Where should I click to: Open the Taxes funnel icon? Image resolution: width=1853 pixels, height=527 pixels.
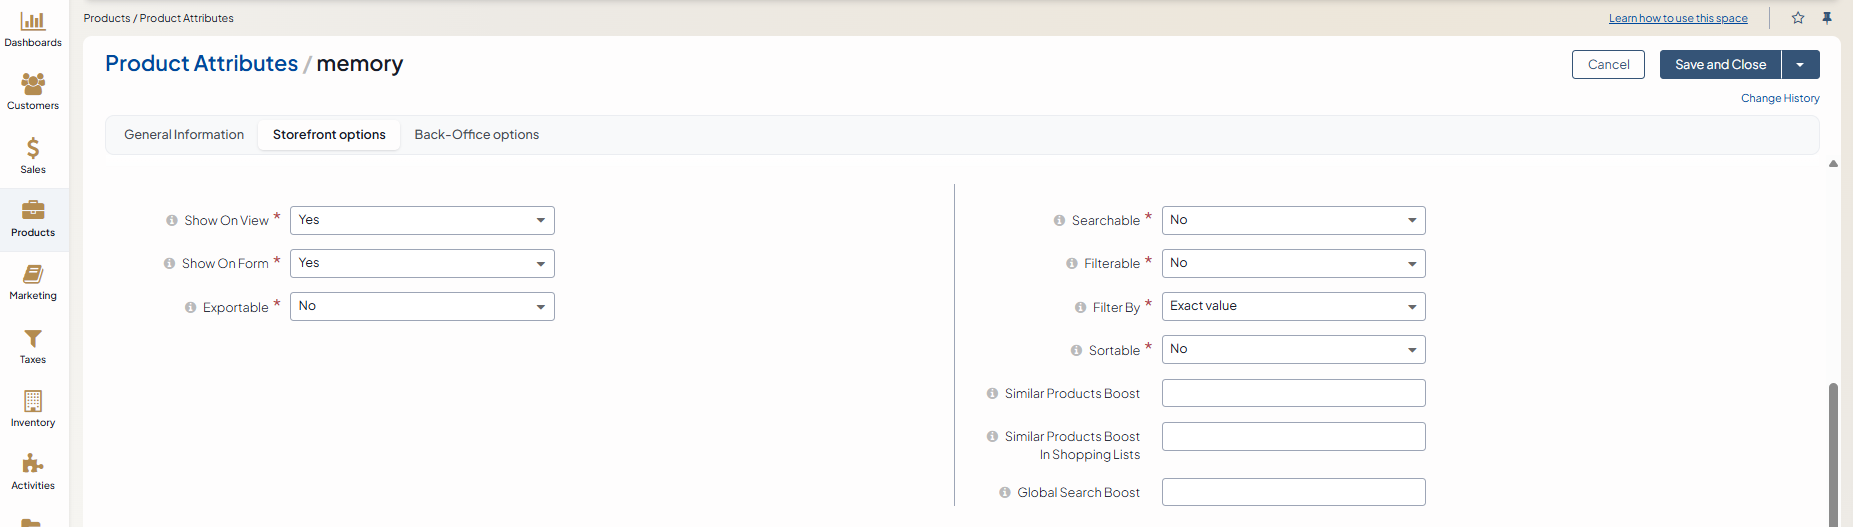(x=33, y=345)
